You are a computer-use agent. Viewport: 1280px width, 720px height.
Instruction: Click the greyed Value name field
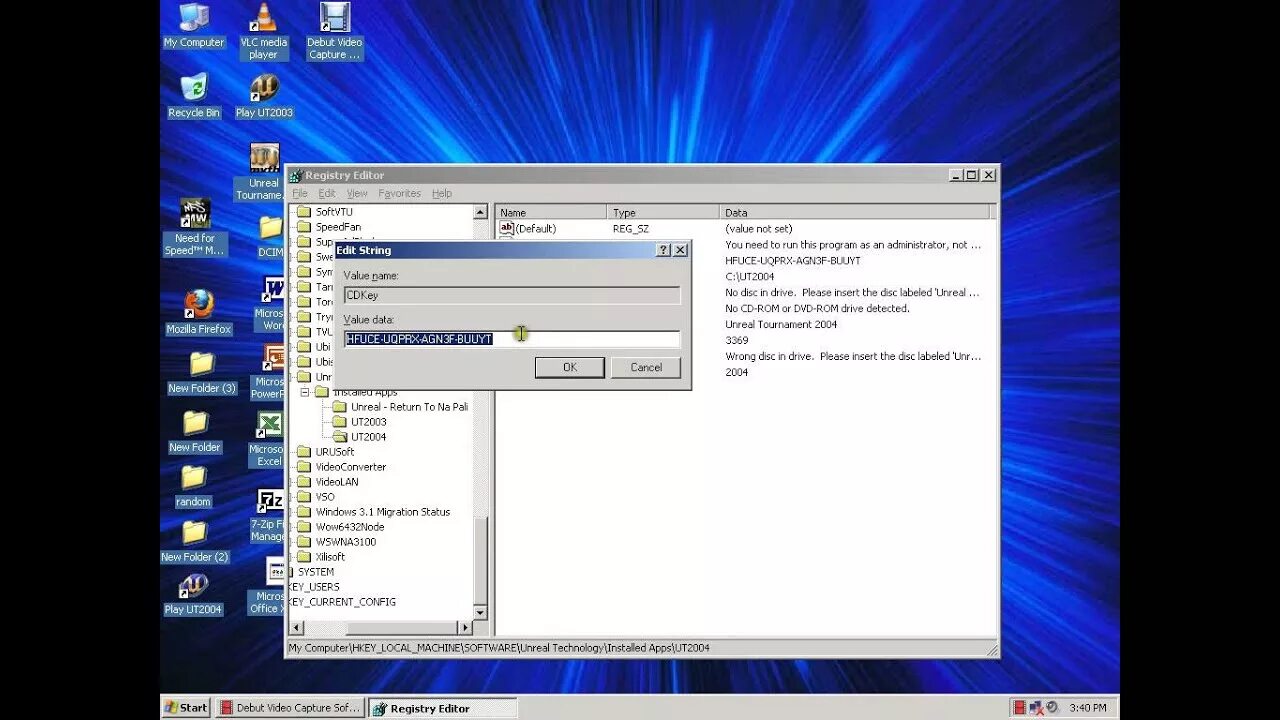click(x=512, y=295)
